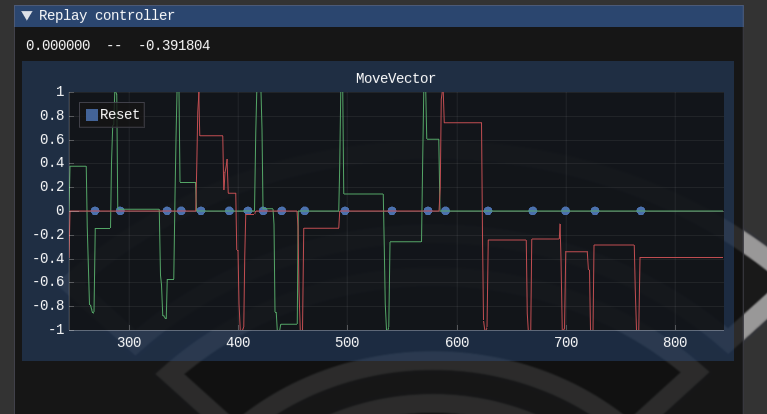Select the blue marker just before 300
This screenshot has height=414, width=767.
tap(120, 211)
